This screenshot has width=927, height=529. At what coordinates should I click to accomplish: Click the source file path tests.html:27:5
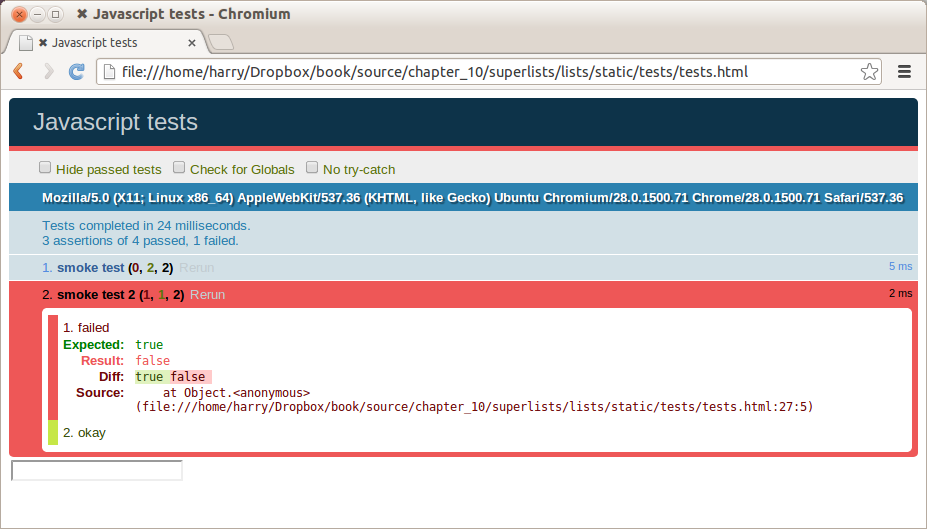point(474,407)
